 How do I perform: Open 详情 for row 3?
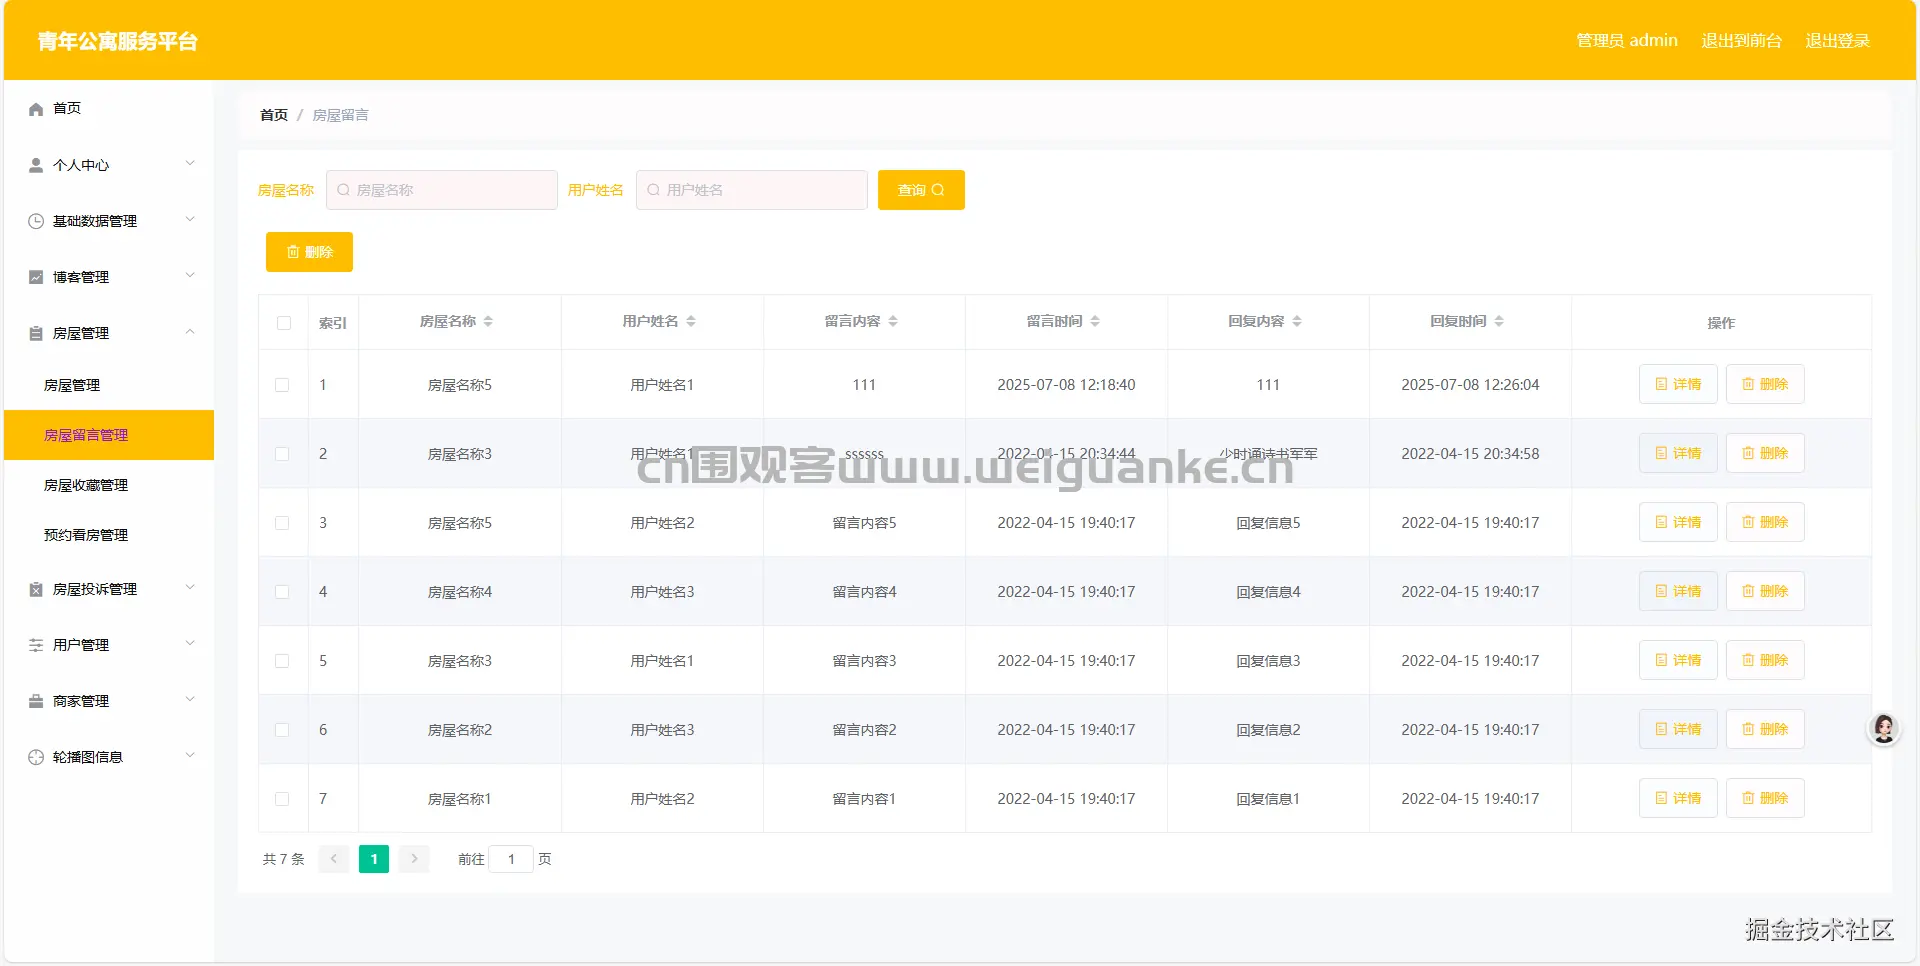(1678, 522)
